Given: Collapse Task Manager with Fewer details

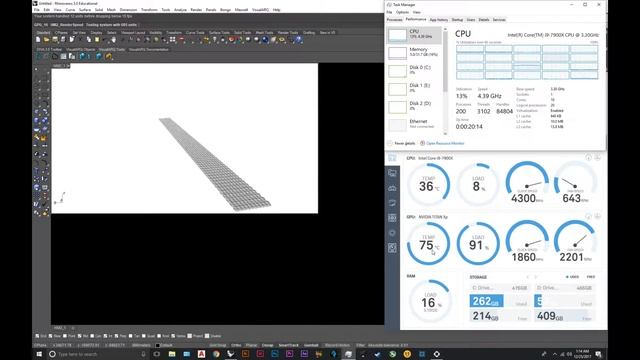Looking at the screenshot, I should point(402,143).
